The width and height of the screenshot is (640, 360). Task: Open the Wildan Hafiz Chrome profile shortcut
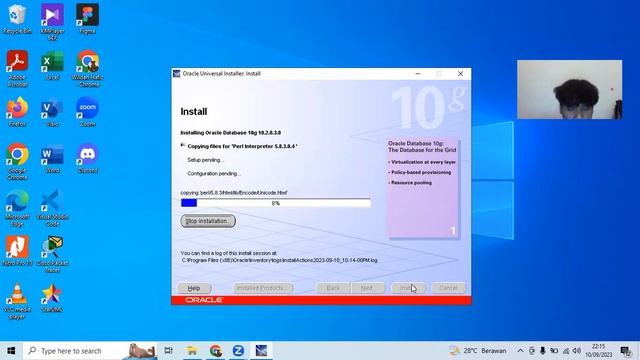point(88,69)
